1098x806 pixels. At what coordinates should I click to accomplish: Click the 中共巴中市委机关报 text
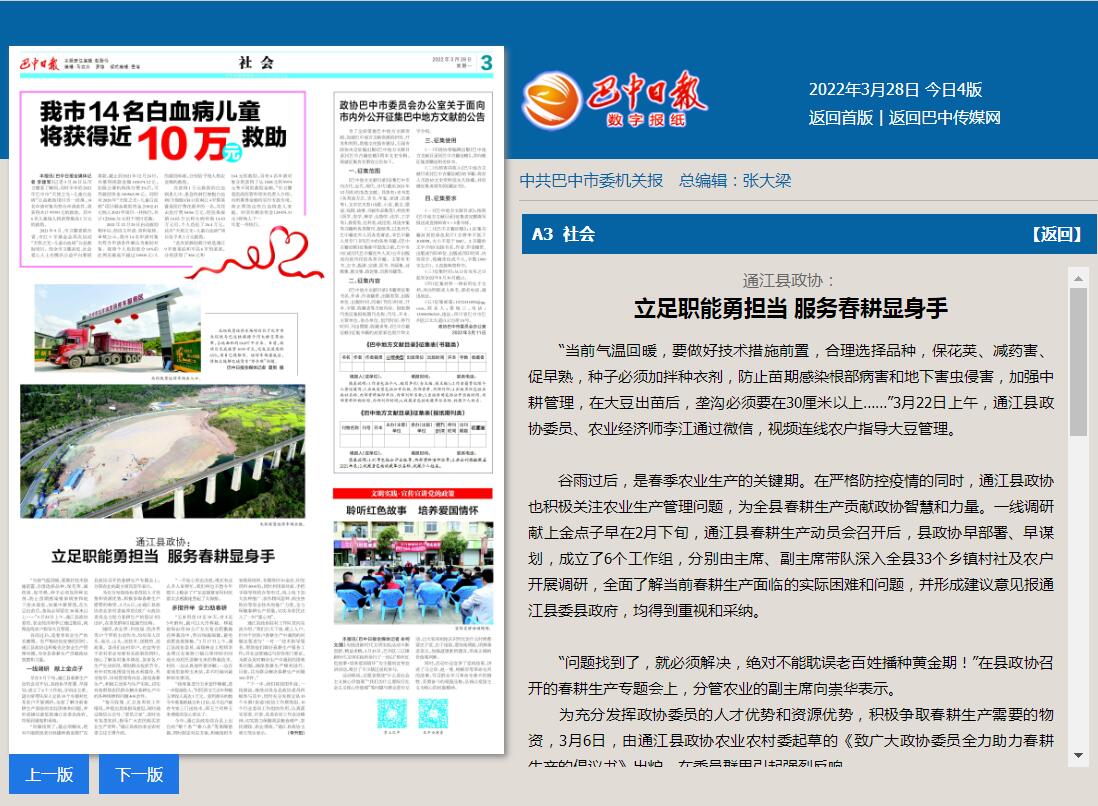point(591,181)
